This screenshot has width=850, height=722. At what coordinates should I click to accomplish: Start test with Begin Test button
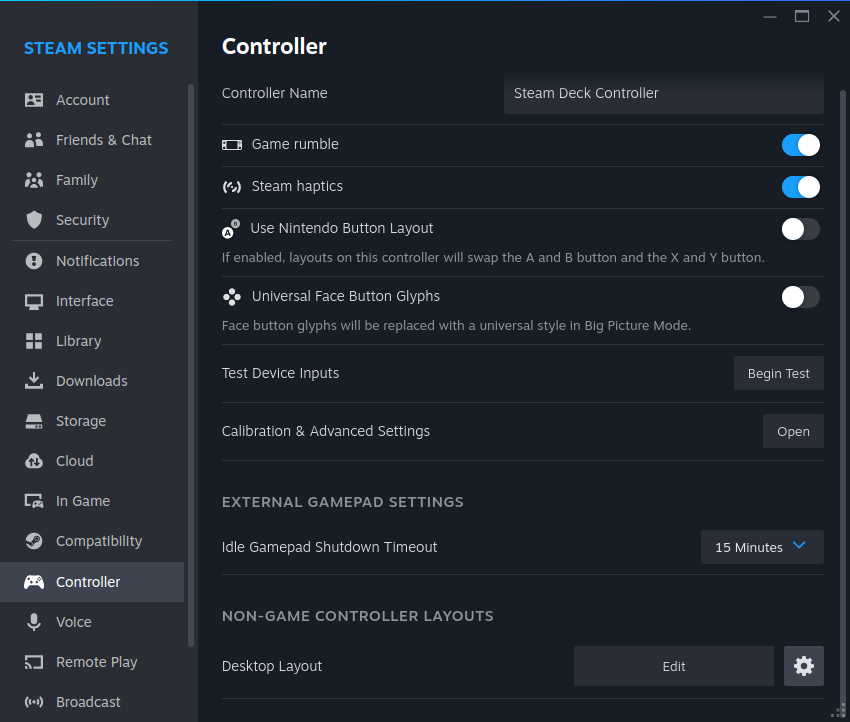click(778, 373)
